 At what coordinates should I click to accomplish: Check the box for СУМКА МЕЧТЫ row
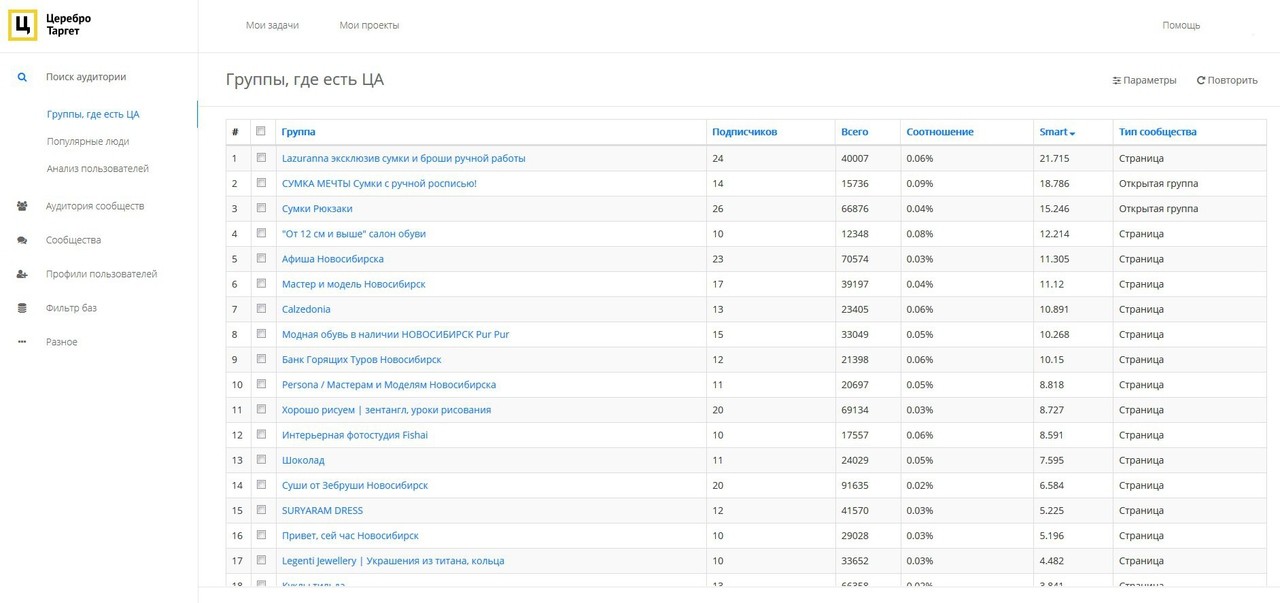261,183
